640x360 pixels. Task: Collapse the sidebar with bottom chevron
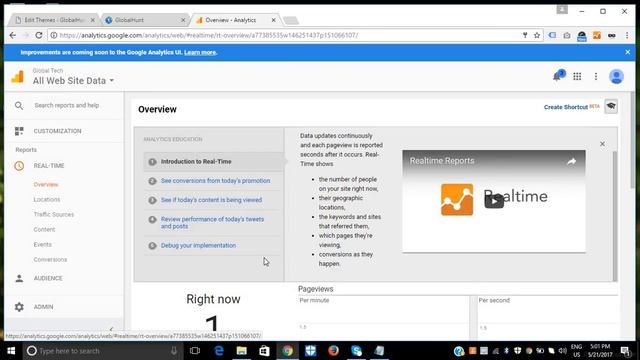pos(111,329)
